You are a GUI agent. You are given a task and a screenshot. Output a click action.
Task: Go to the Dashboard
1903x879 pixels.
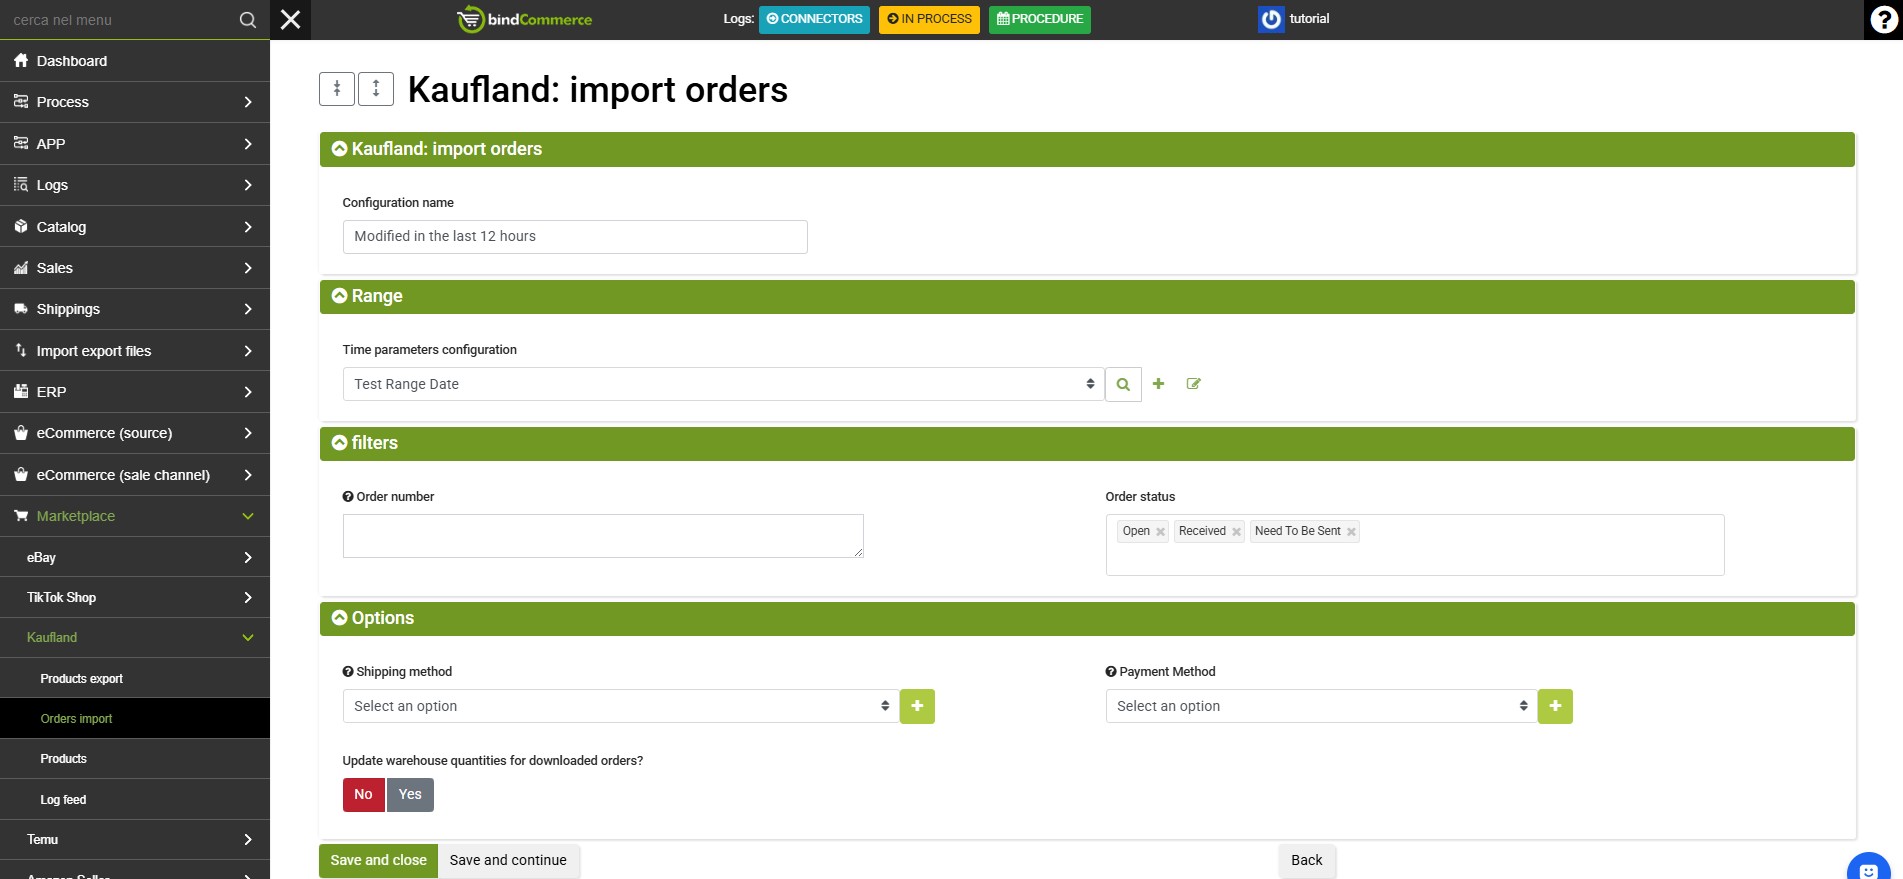(x=135, y=61)
